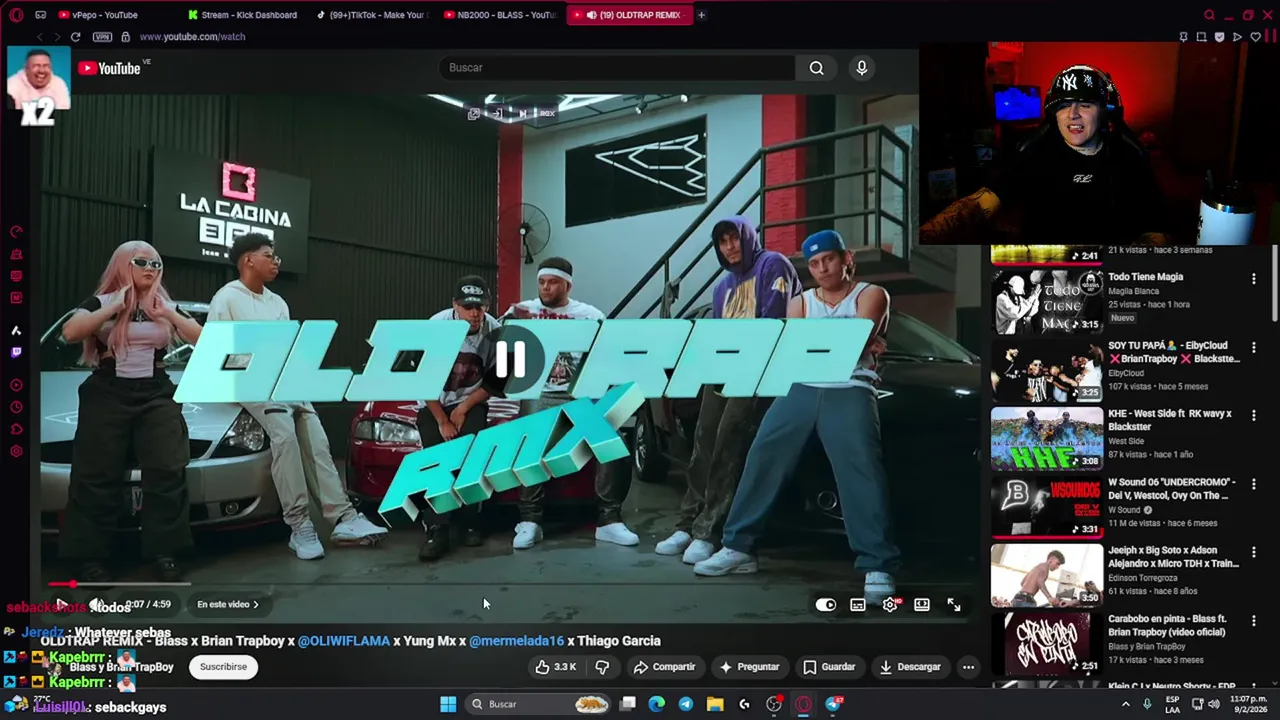Toggle autoplay switch in player
Image resolution: width=1280 pixels, height=720 pixels.
point(825,604)
